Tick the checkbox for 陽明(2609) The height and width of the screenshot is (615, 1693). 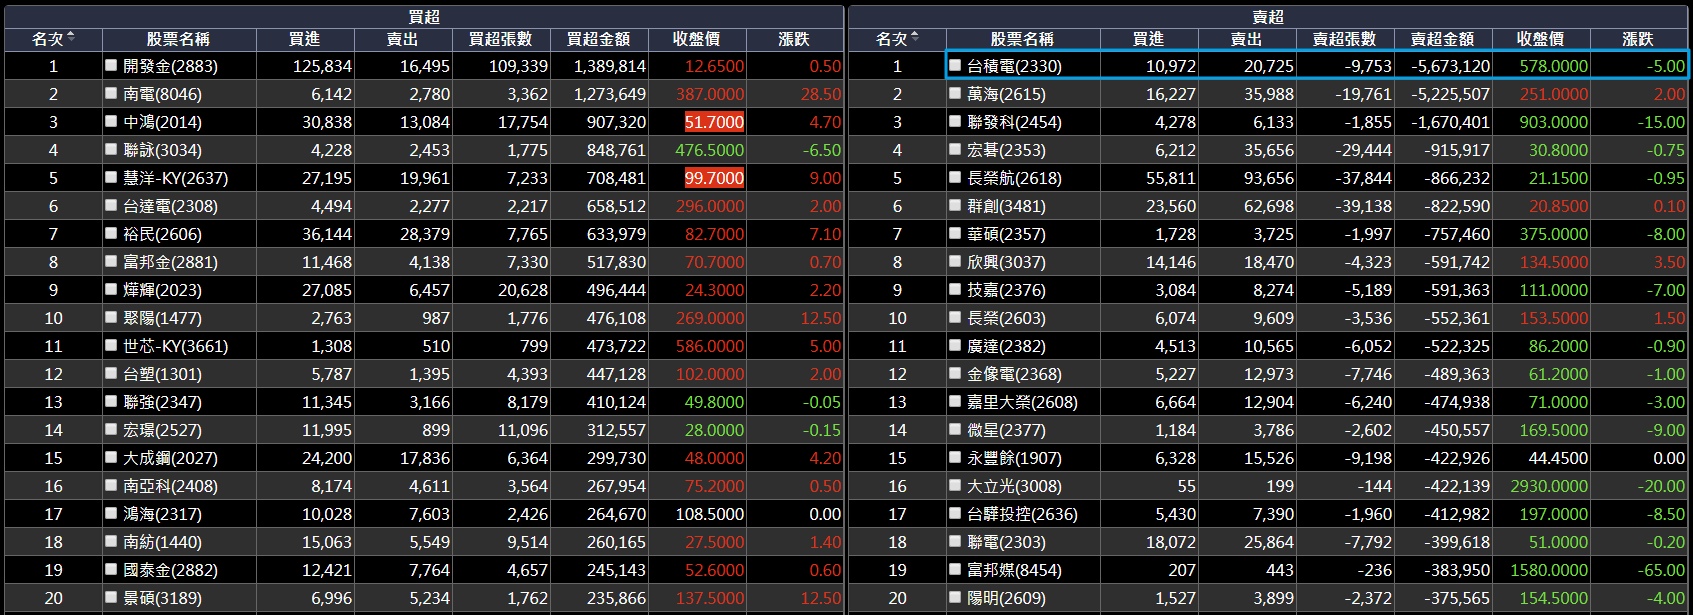(955, 597)
